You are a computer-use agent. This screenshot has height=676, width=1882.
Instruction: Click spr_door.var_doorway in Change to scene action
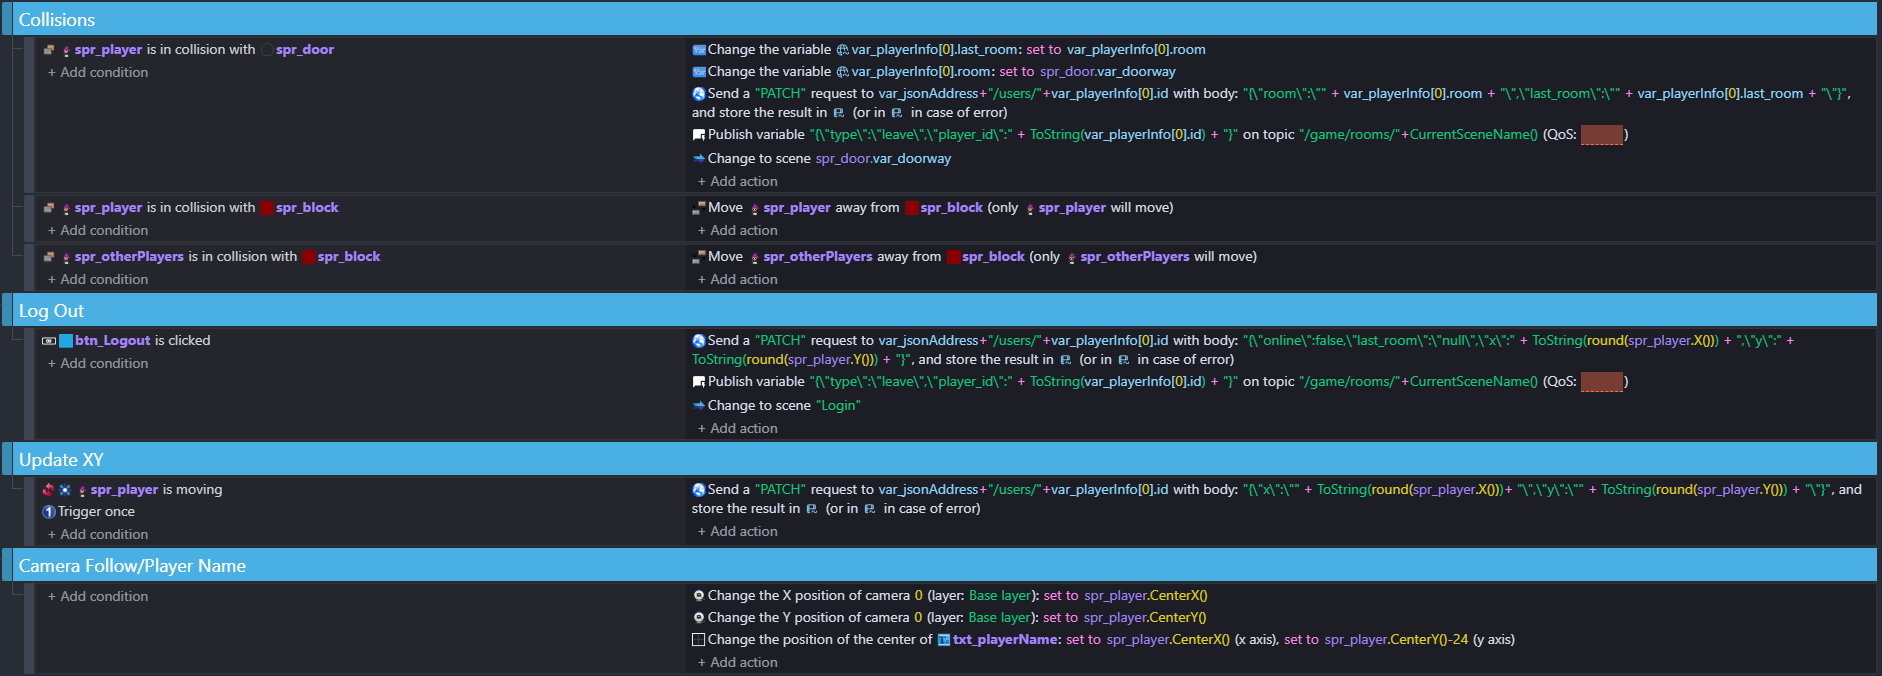click(883, 159)
